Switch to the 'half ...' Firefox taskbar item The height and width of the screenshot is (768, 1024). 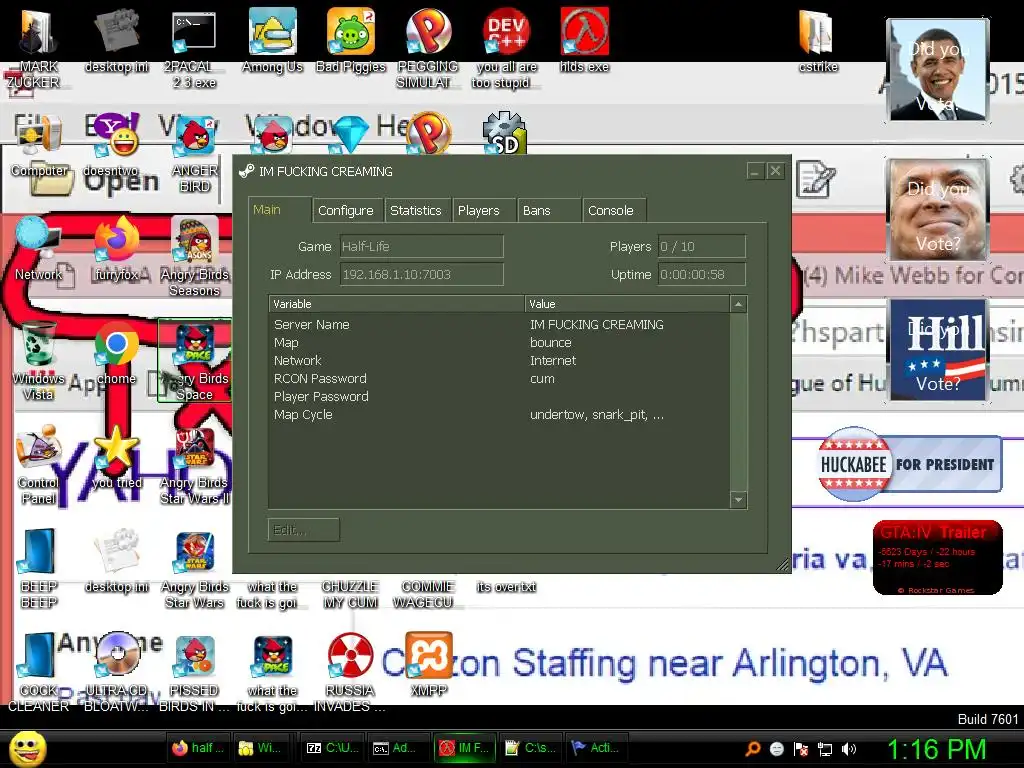(x=198, y=748)
